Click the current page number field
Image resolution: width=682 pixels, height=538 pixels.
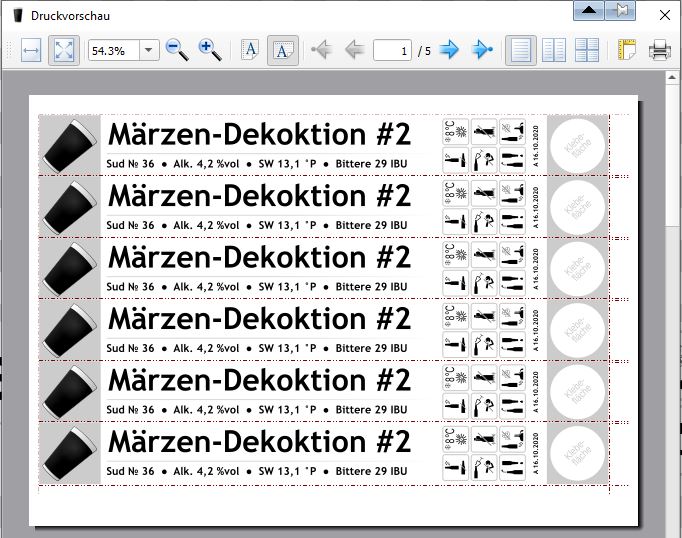(392, 50)
